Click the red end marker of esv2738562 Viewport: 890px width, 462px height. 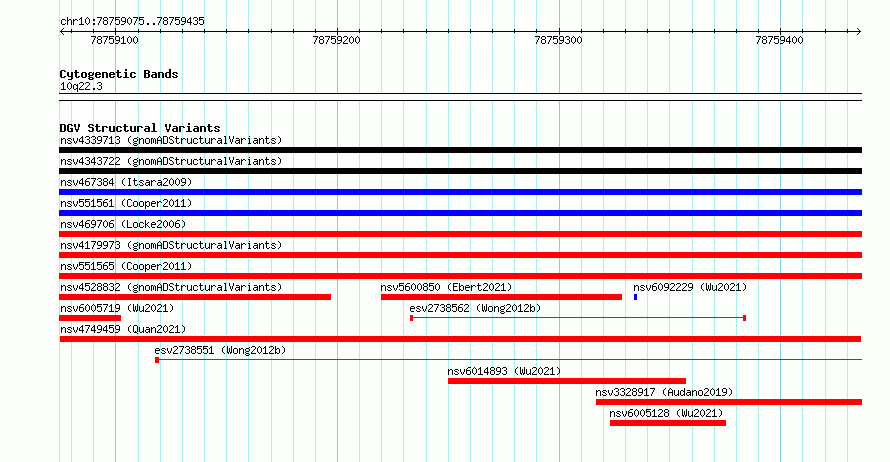[745, 318]
